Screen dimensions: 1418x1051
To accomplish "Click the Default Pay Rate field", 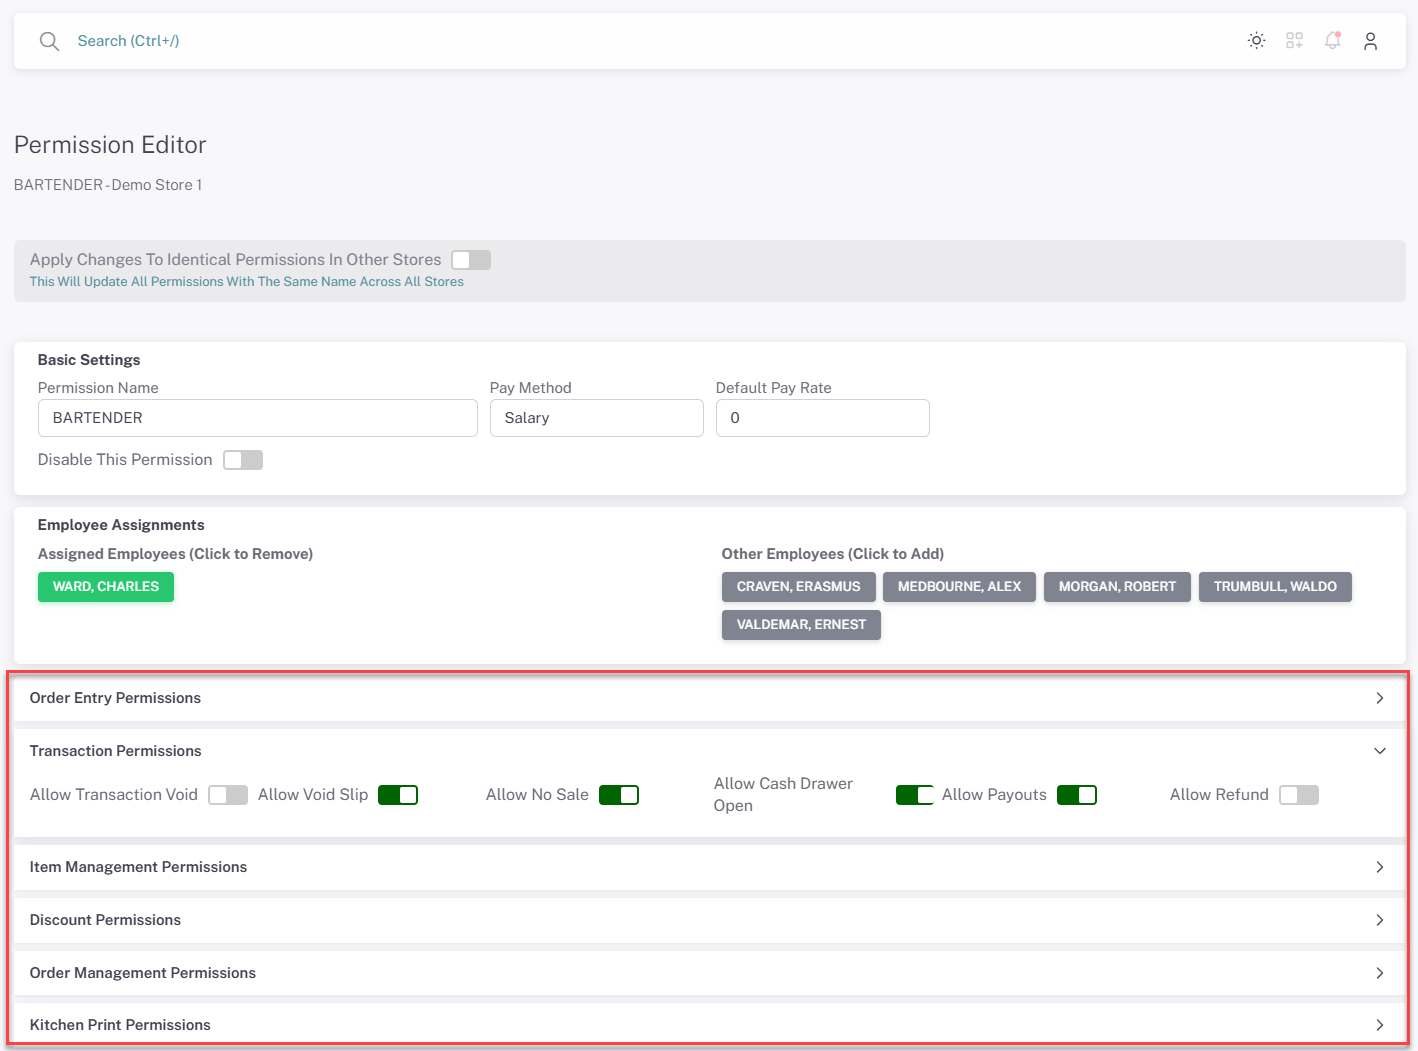I will 822,418.
